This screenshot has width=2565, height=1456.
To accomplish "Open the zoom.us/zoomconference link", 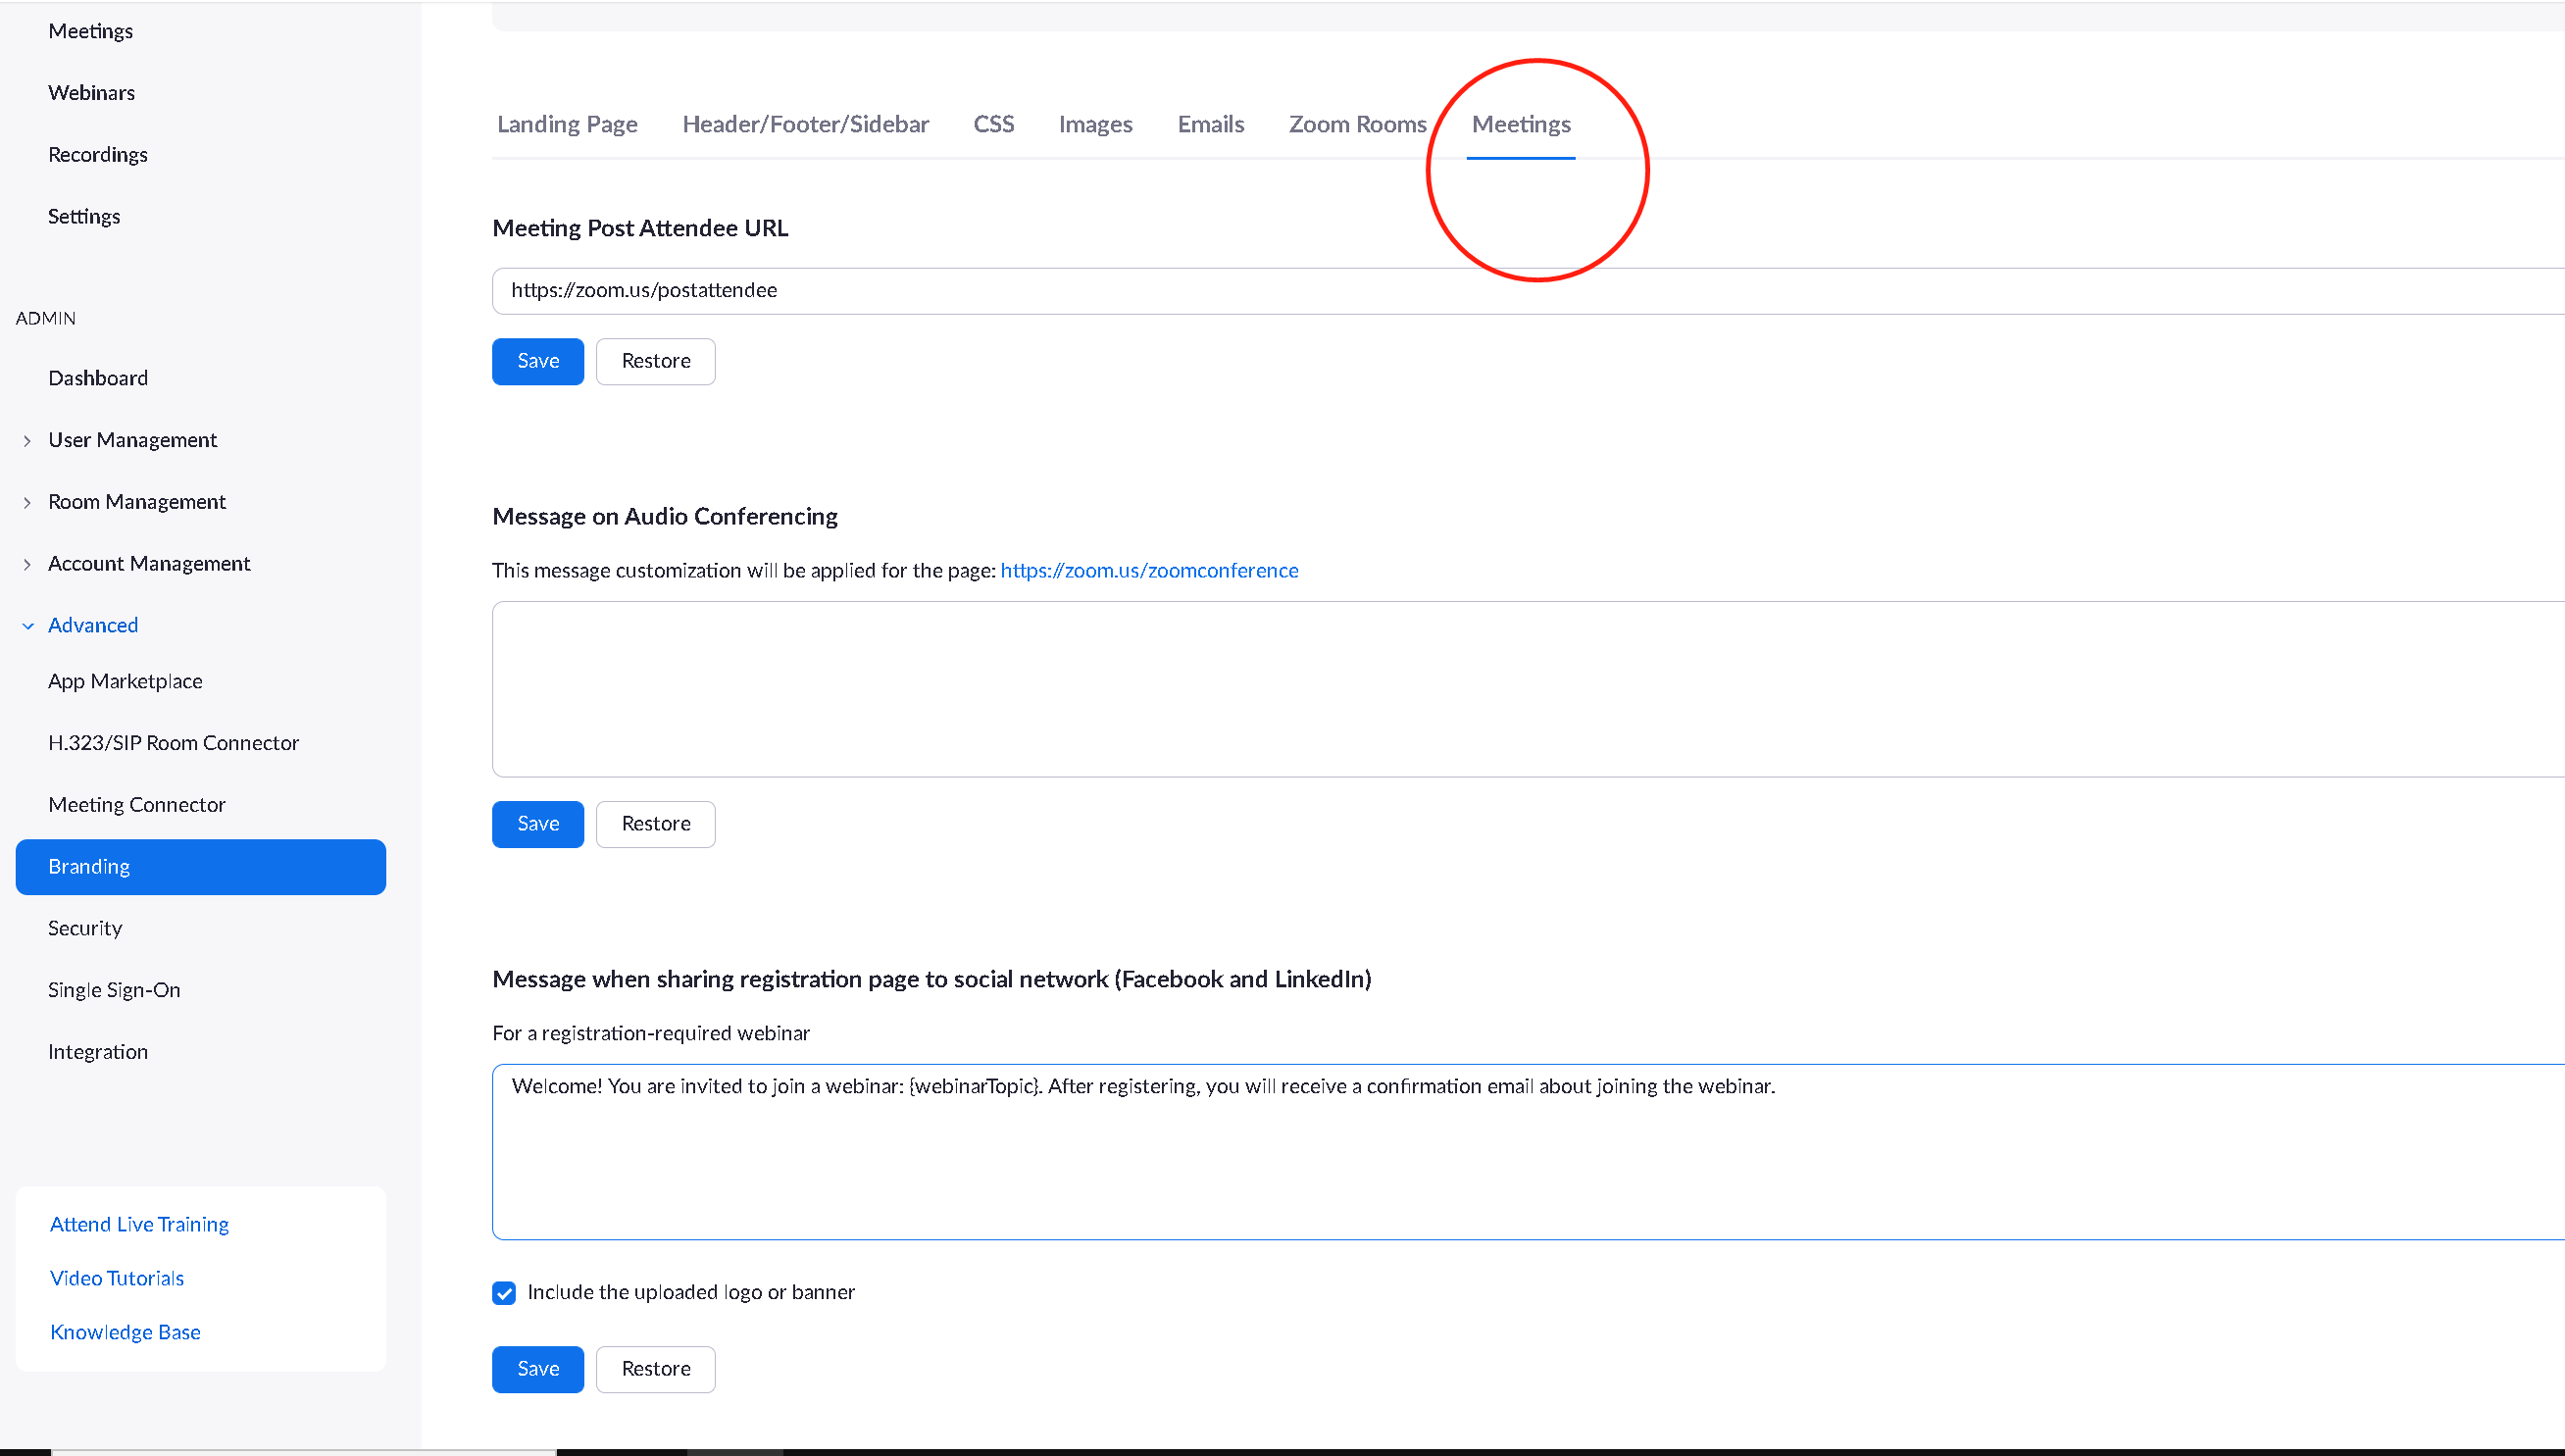I will click(1149, 571).
